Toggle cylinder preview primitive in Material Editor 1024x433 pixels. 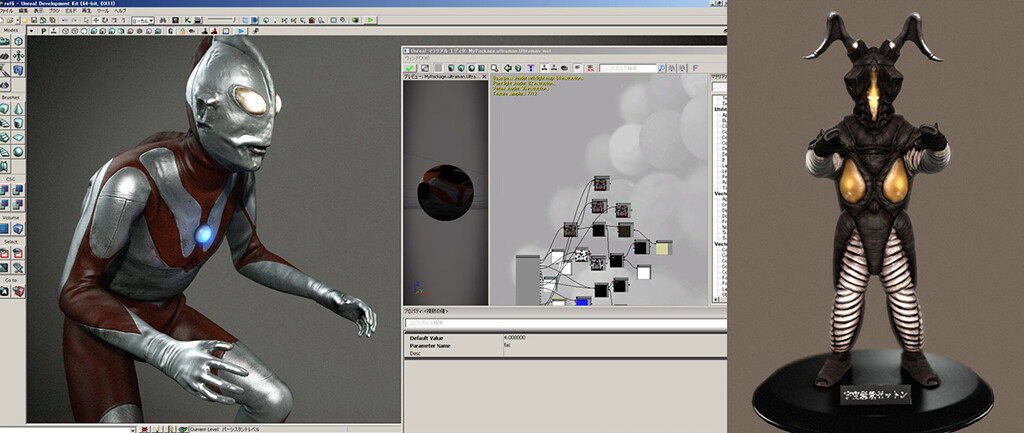(451, 67)
